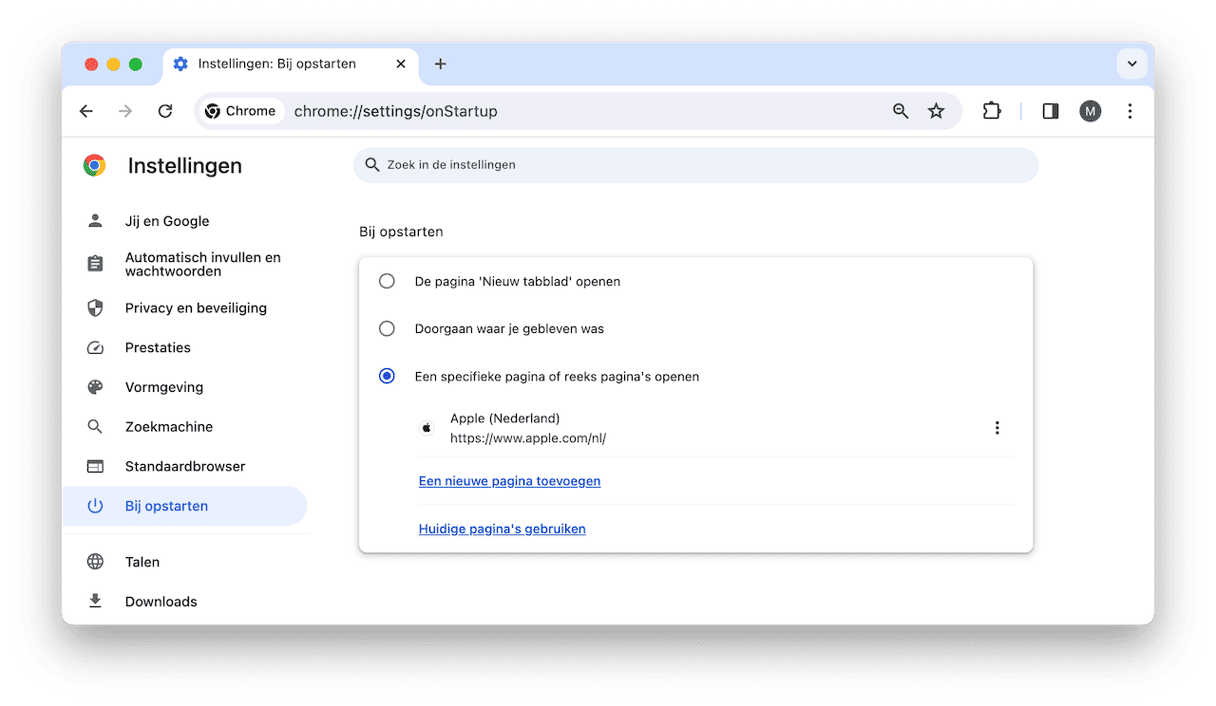Screen dimensions: 1216x706
Task: Click the clipboard icon for Automatisch invullen
Action: (95, 264)
